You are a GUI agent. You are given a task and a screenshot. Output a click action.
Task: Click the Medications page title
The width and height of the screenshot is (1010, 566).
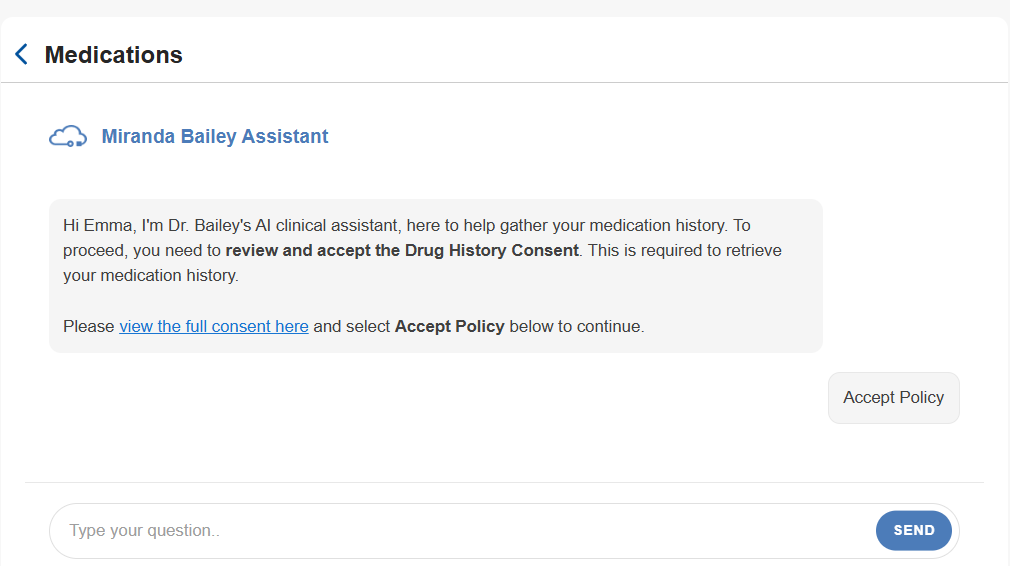click(x=113, y=54)
